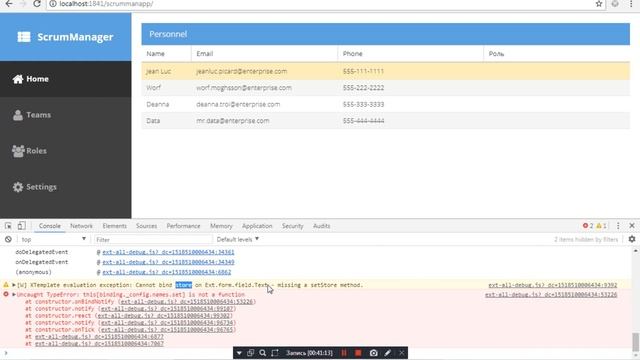Click the Home house icon
Viewport: 640px width, 360px height.
(x=18, y=79)
